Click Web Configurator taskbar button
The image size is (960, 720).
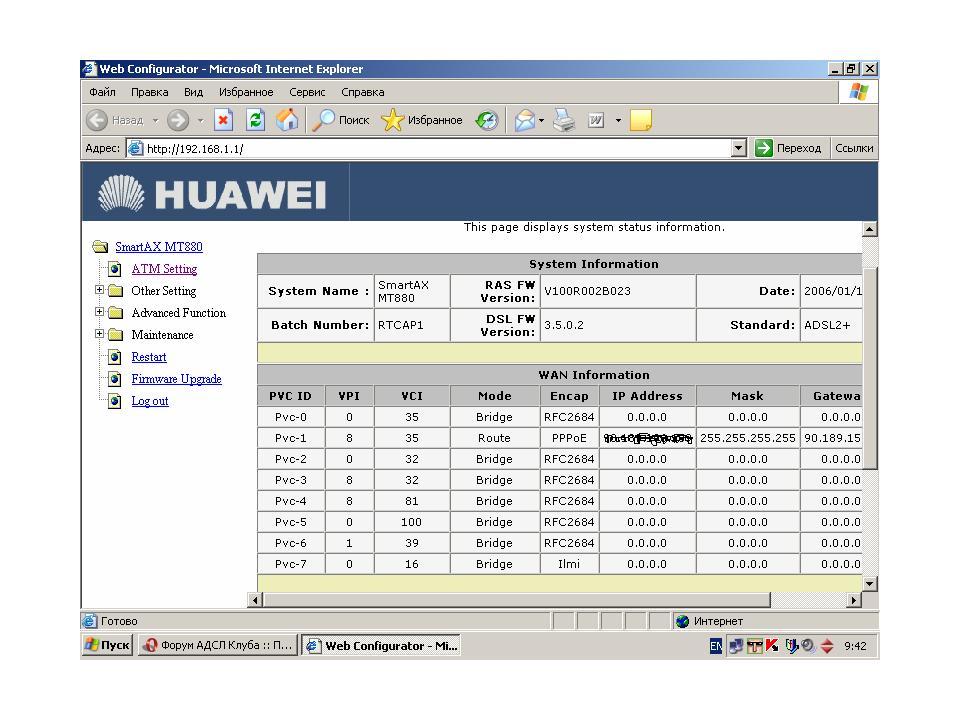[381, 645]
